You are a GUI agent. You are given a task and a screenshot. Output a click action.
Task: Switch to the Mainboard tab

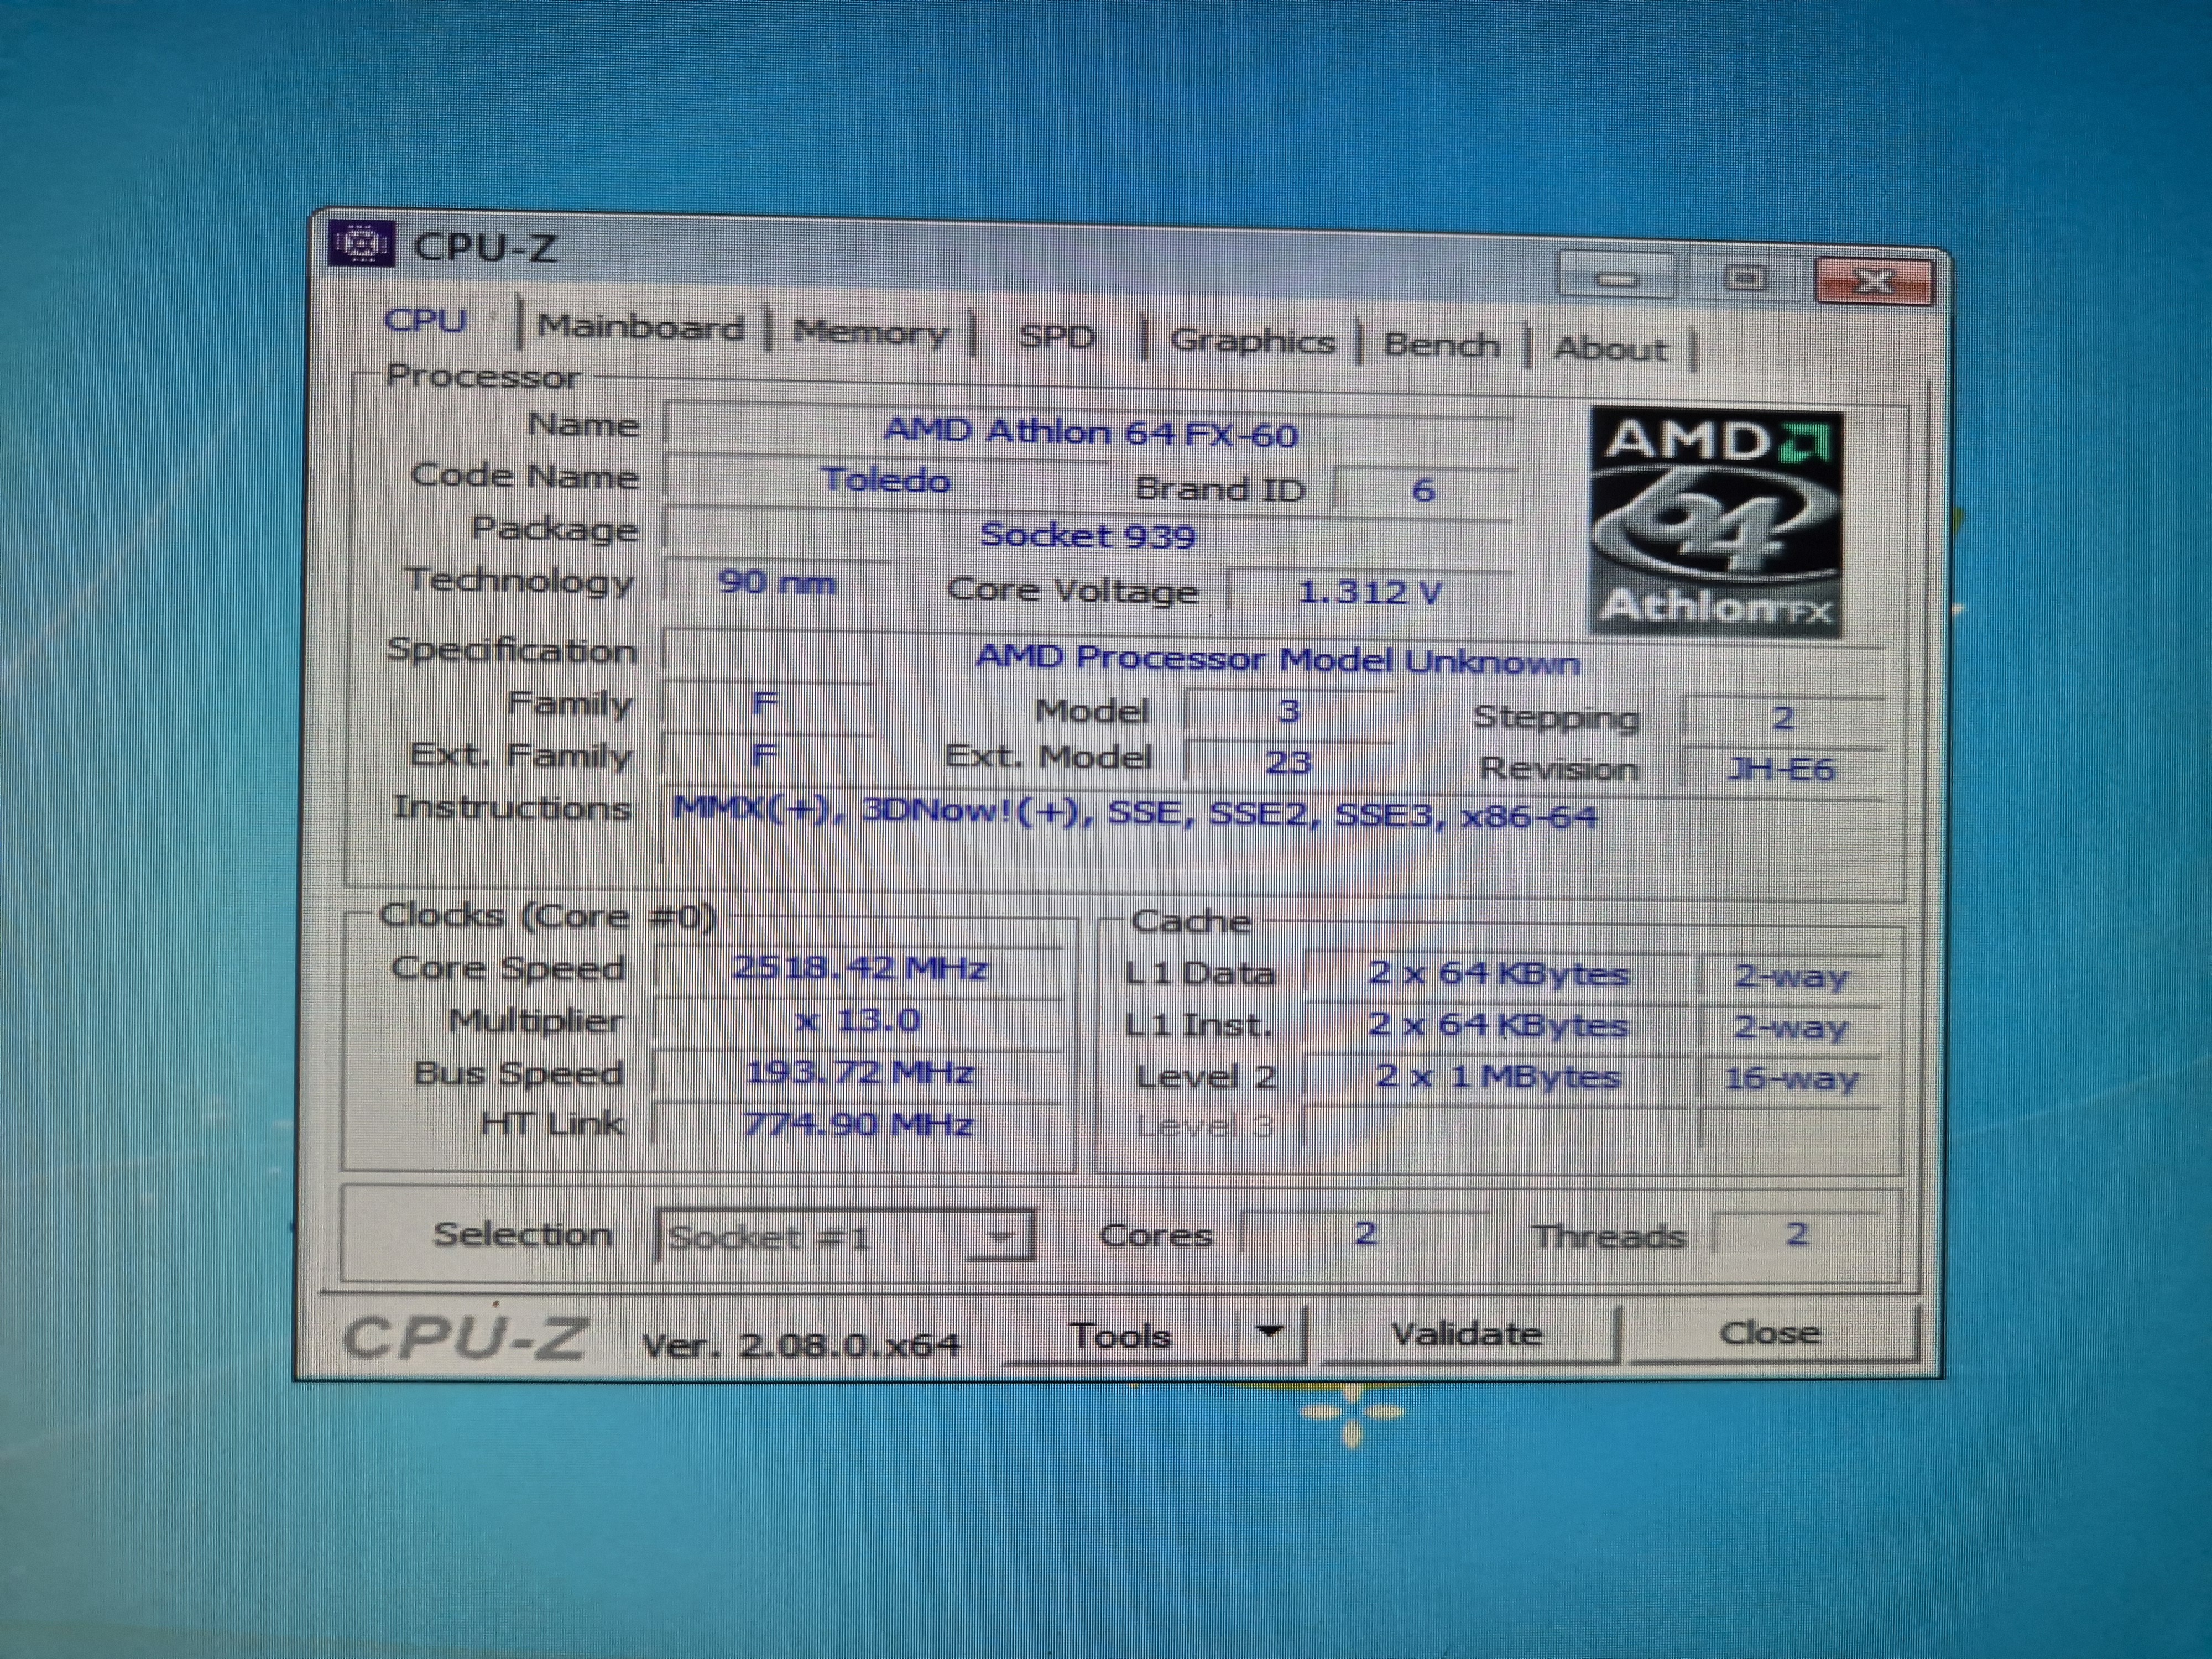(640, 327)
